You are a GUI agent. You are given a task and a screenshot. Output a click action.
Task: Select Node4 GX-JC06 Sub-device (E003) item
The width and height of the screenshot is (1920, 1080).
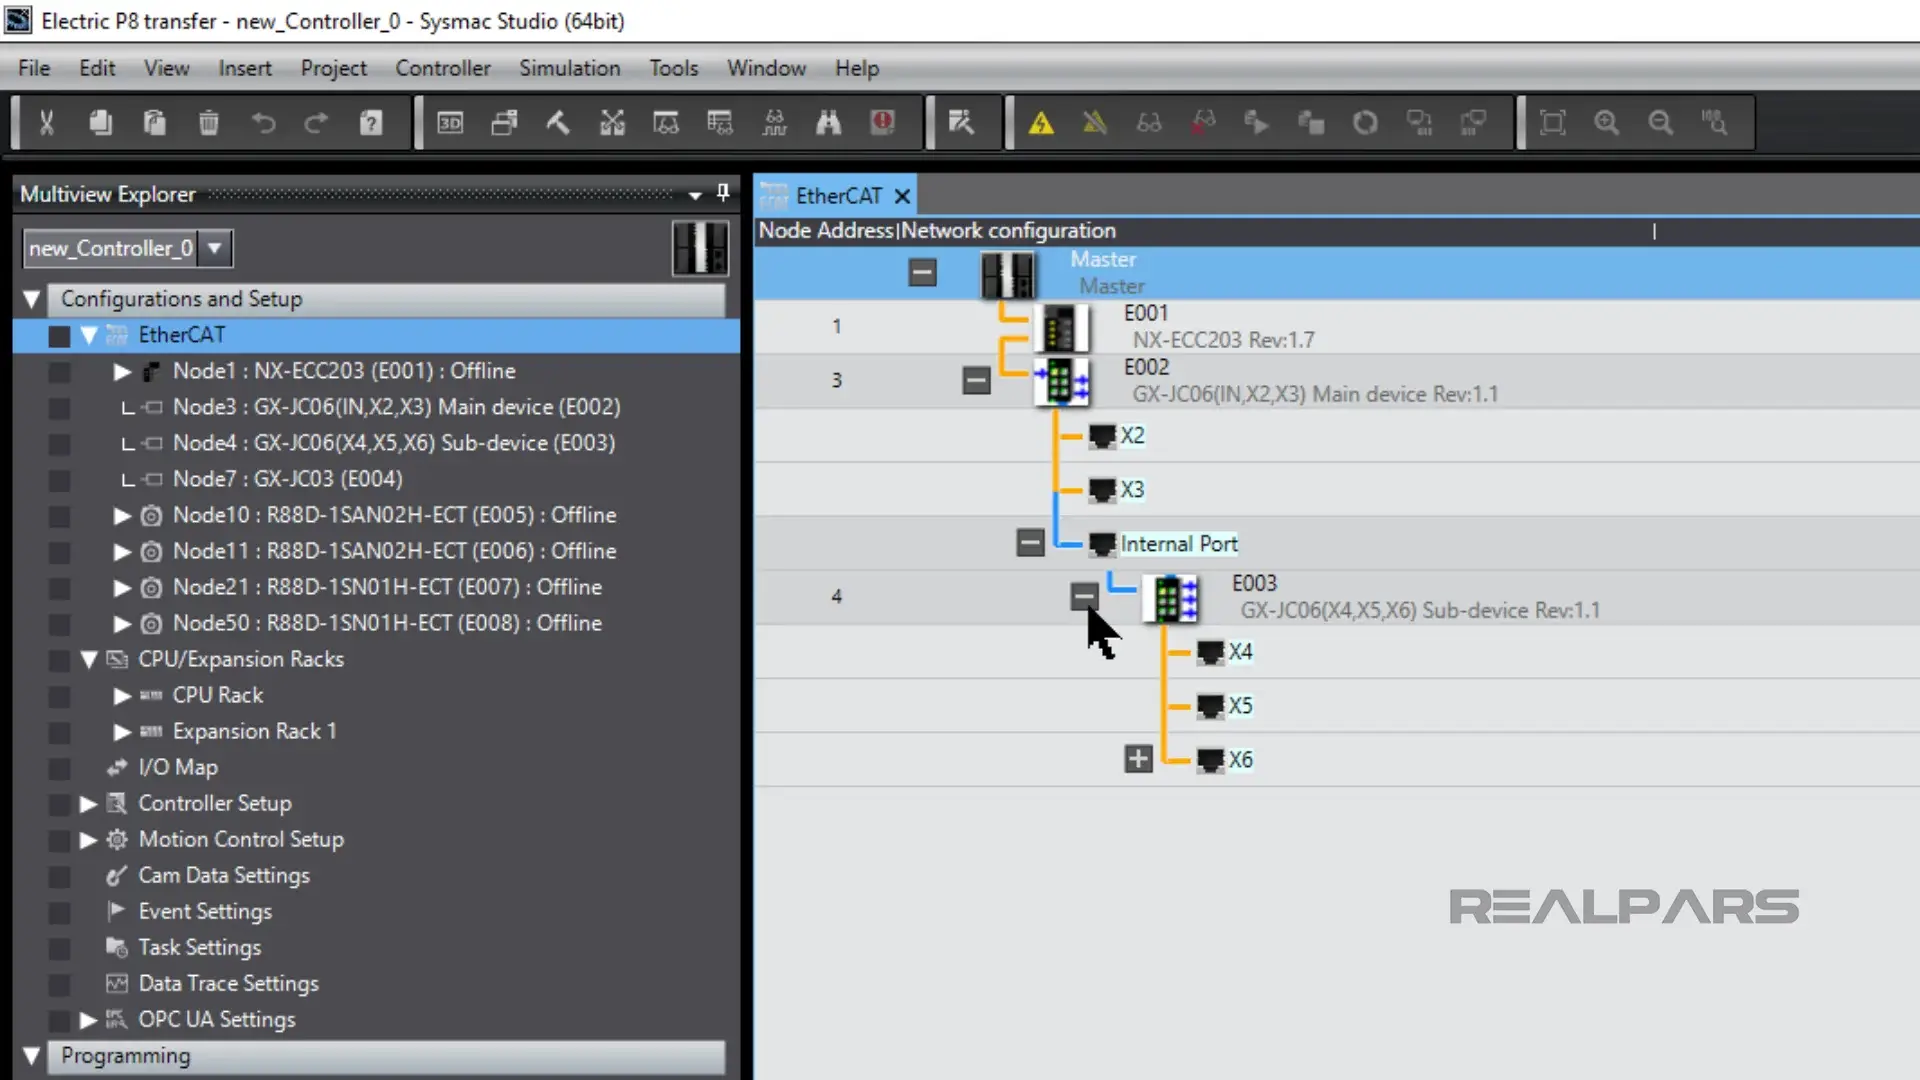point(394,444)
